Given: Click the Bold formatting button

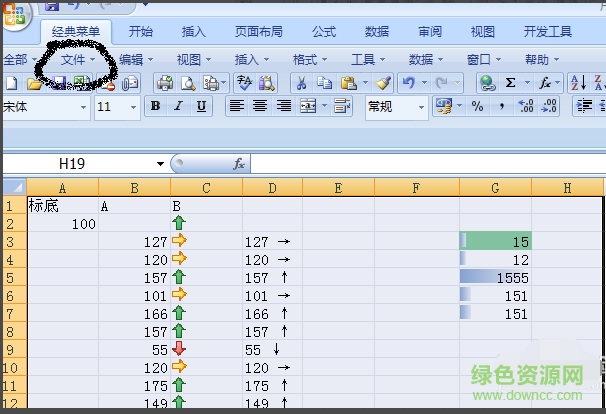Looking at the screenshot, I should 155,106.
